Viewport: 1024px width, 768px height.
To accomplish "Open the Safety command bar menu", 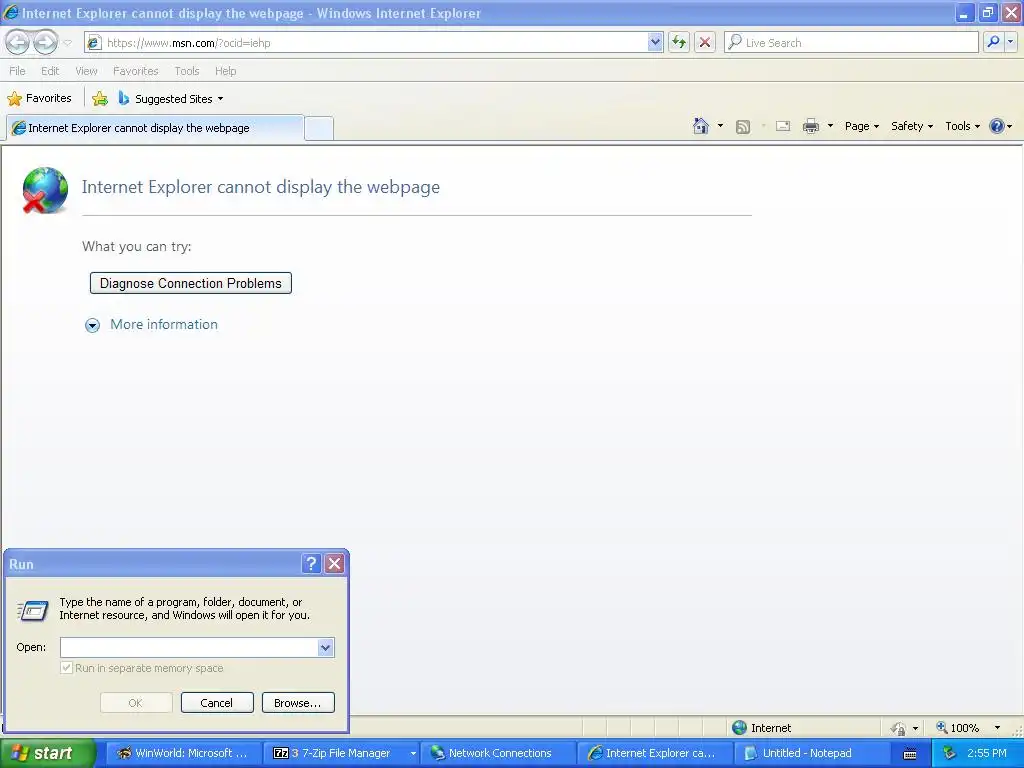I will [912, 126].
